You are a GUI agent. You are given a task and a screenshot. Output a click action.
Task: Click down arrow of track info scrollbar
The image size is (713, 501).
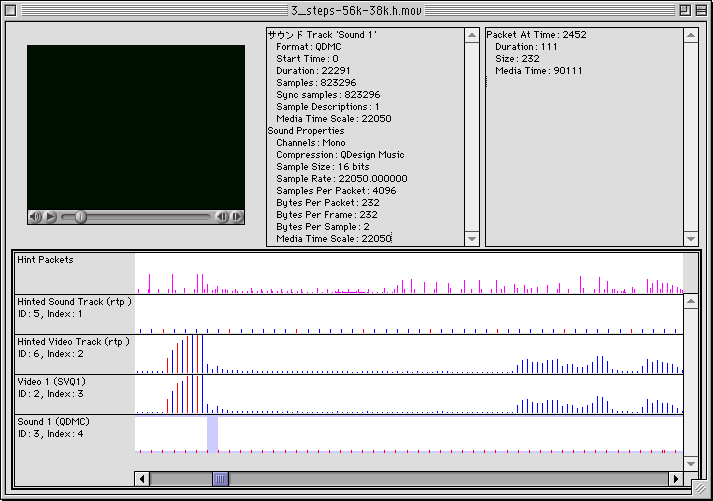pos(472,239)
